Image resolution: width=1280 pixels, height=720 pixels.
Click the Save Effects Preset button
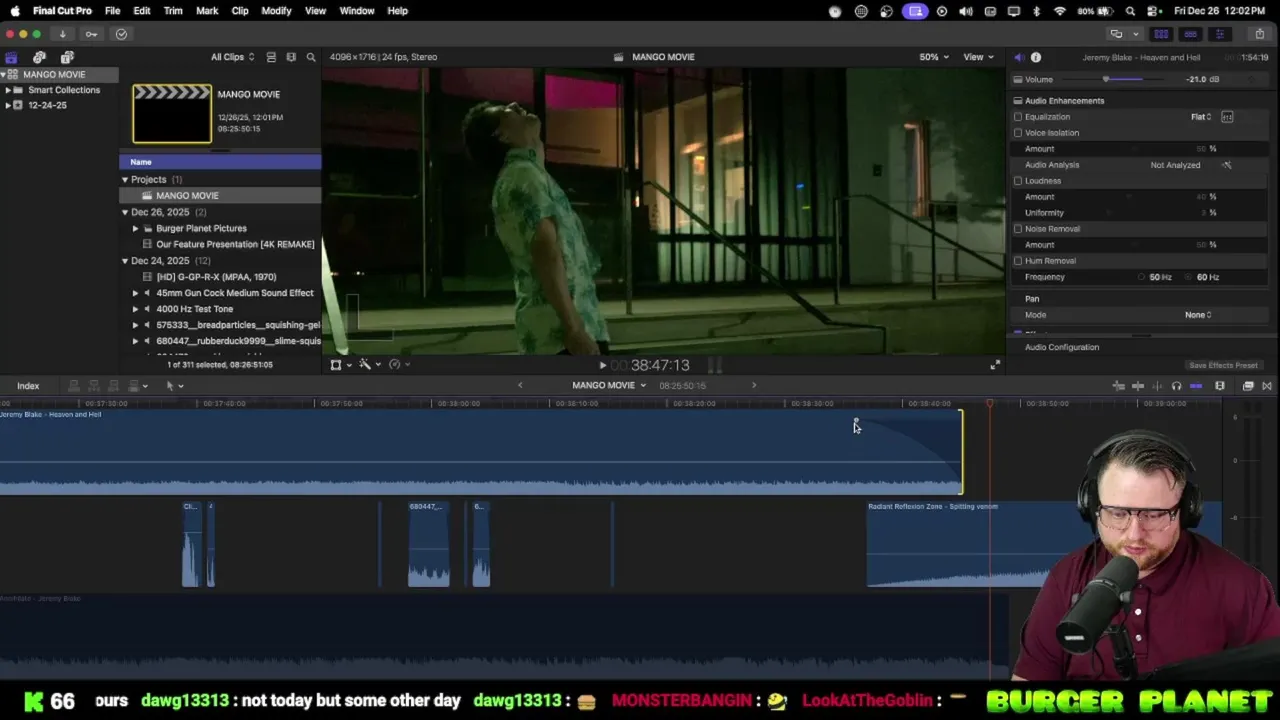[x=1223, y=365]
